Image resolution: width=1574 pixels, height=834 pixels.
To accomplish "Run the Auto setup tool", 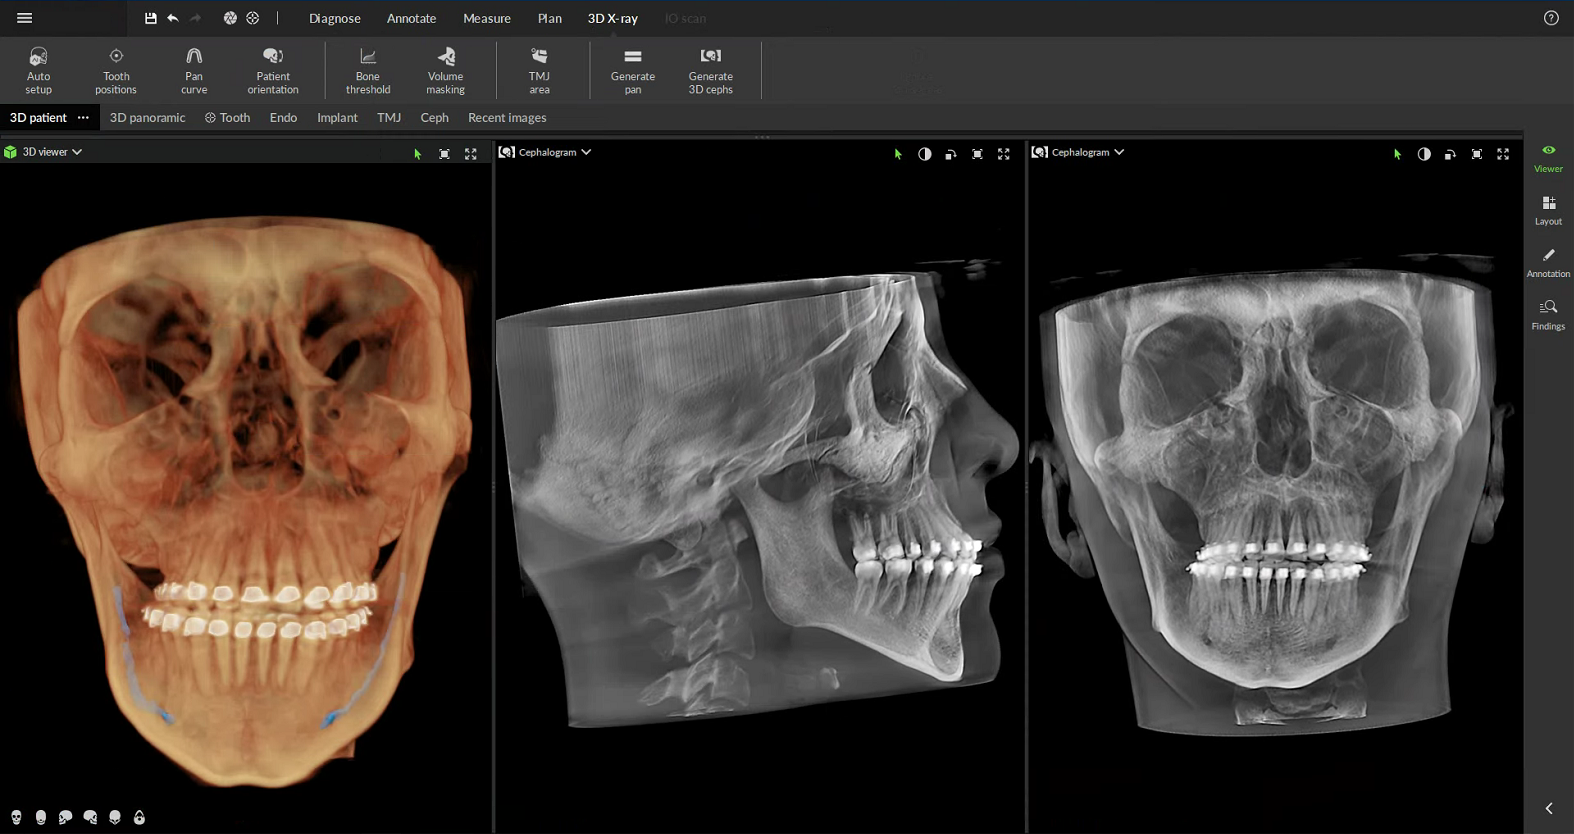I will 38,70.
